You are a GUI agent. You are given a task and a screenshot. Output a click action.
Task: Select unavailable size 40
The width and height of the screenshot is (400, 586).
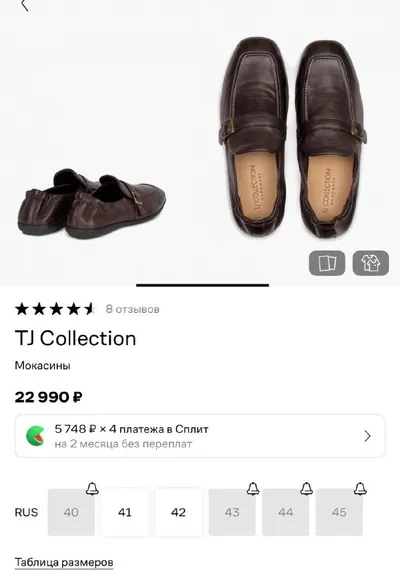(x=71, y=512)
